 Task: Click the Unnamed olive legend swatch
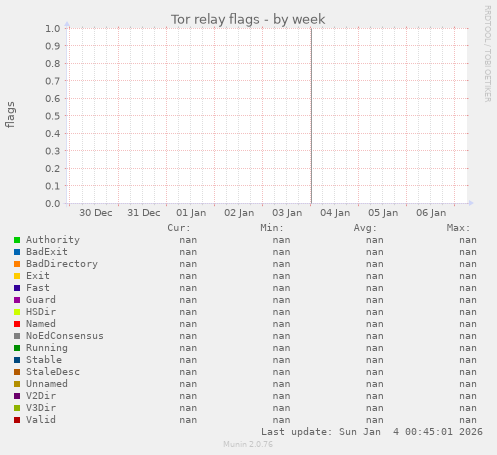click(17, 384)
